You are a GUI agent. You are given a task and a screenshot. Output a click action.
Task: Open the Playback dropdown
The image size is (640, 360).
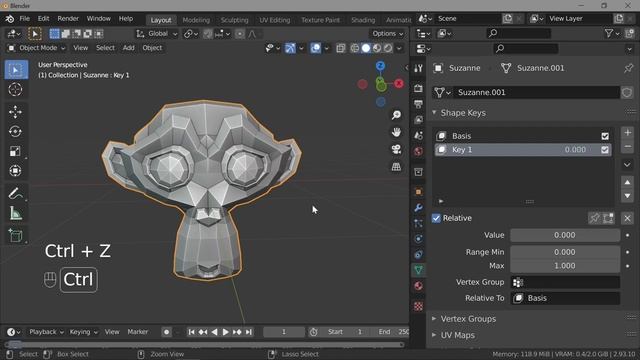coord(47,332)
